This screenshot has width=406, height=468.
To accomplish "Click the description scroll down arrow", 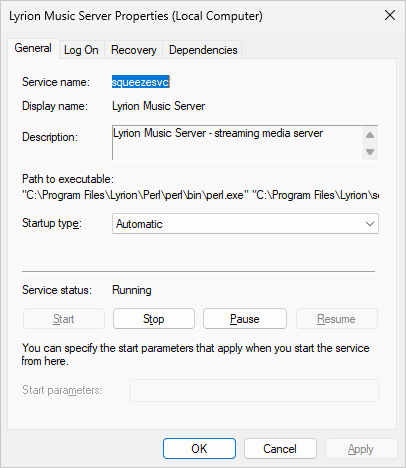I will pos(370,152).
